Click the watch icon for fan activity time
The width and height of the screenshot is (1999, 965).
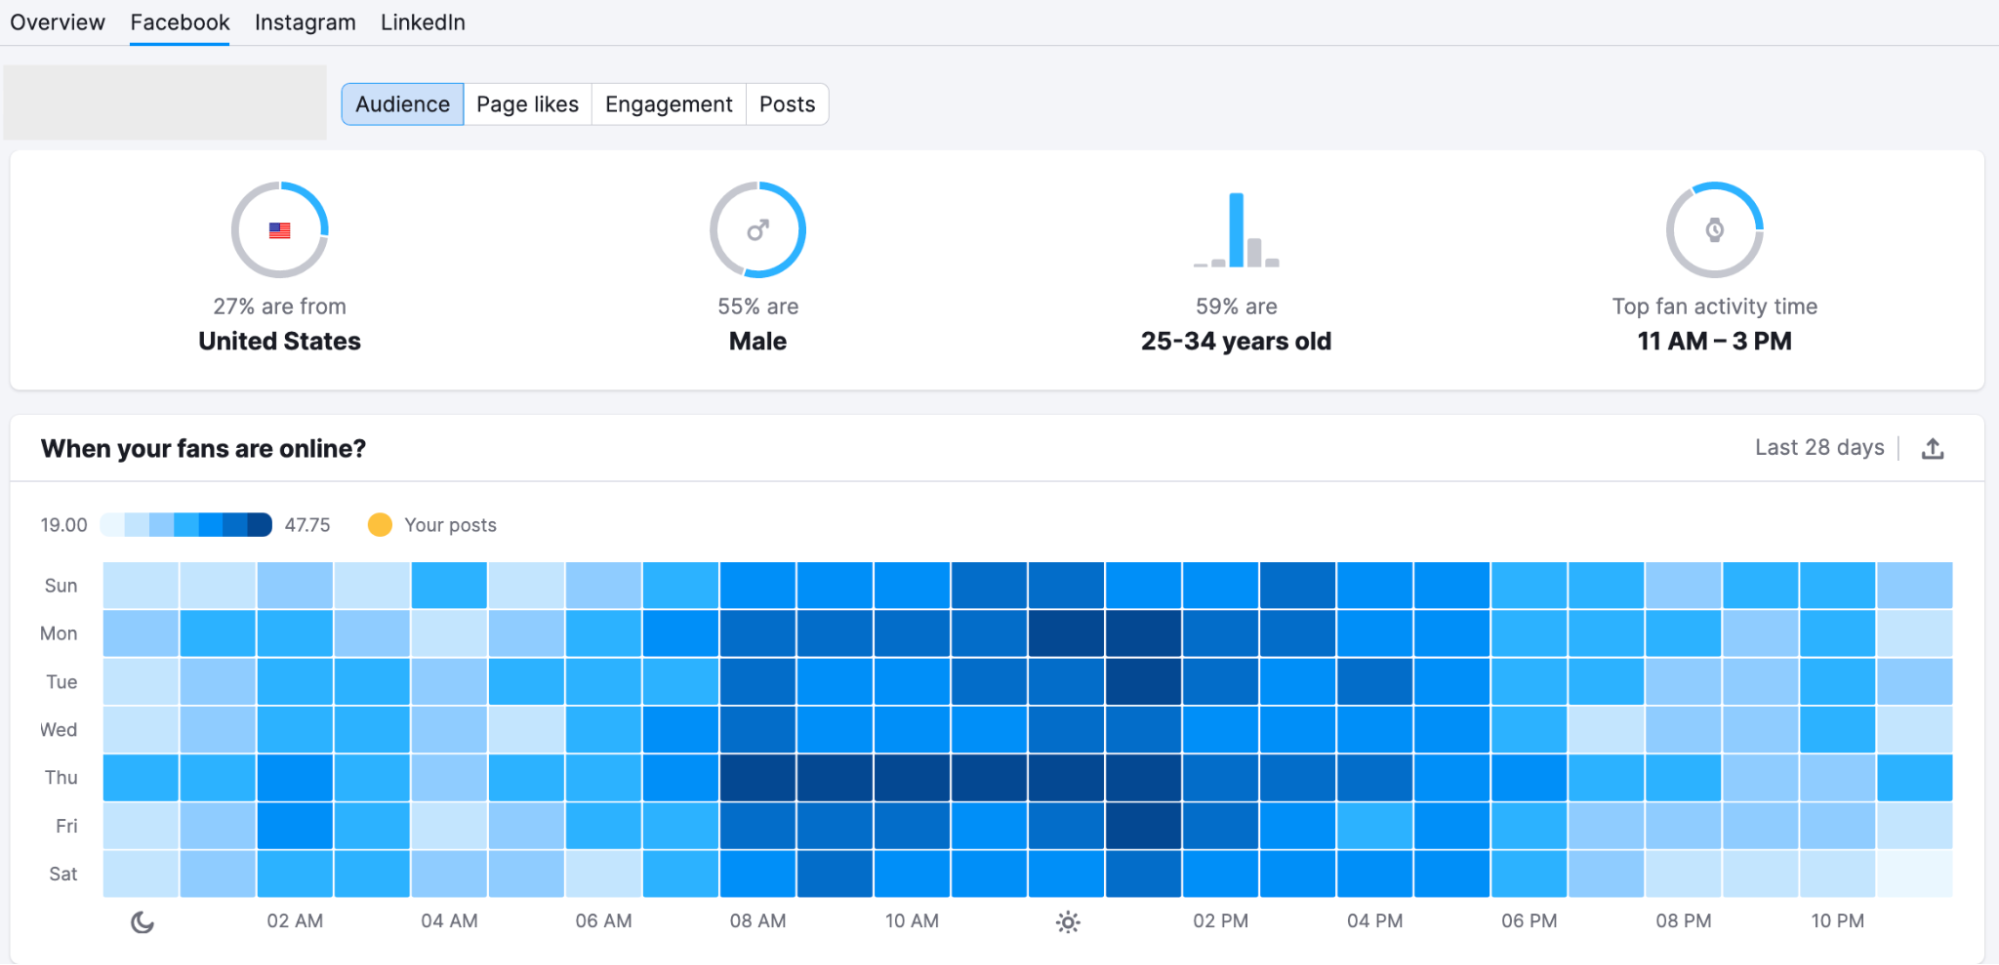[x=1713, y=228]
